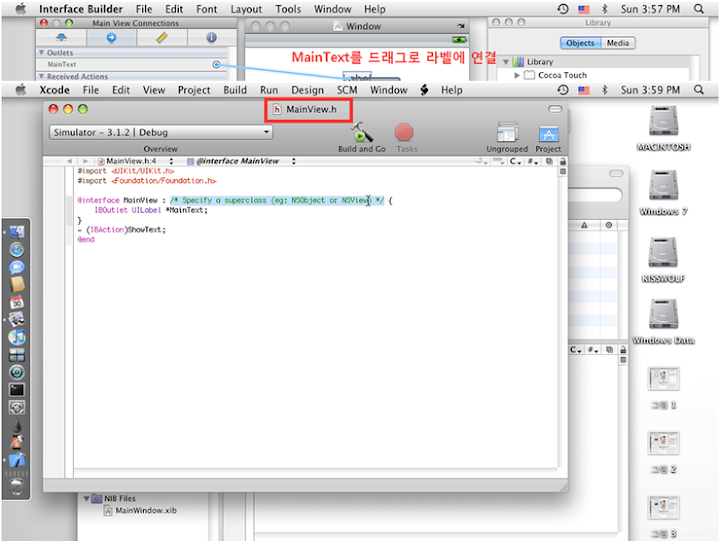Image resolution: width=720 pixels, height=541 pixels.
Task: Click the MainText outlet connection circle
Action: (x=216, y=65)
